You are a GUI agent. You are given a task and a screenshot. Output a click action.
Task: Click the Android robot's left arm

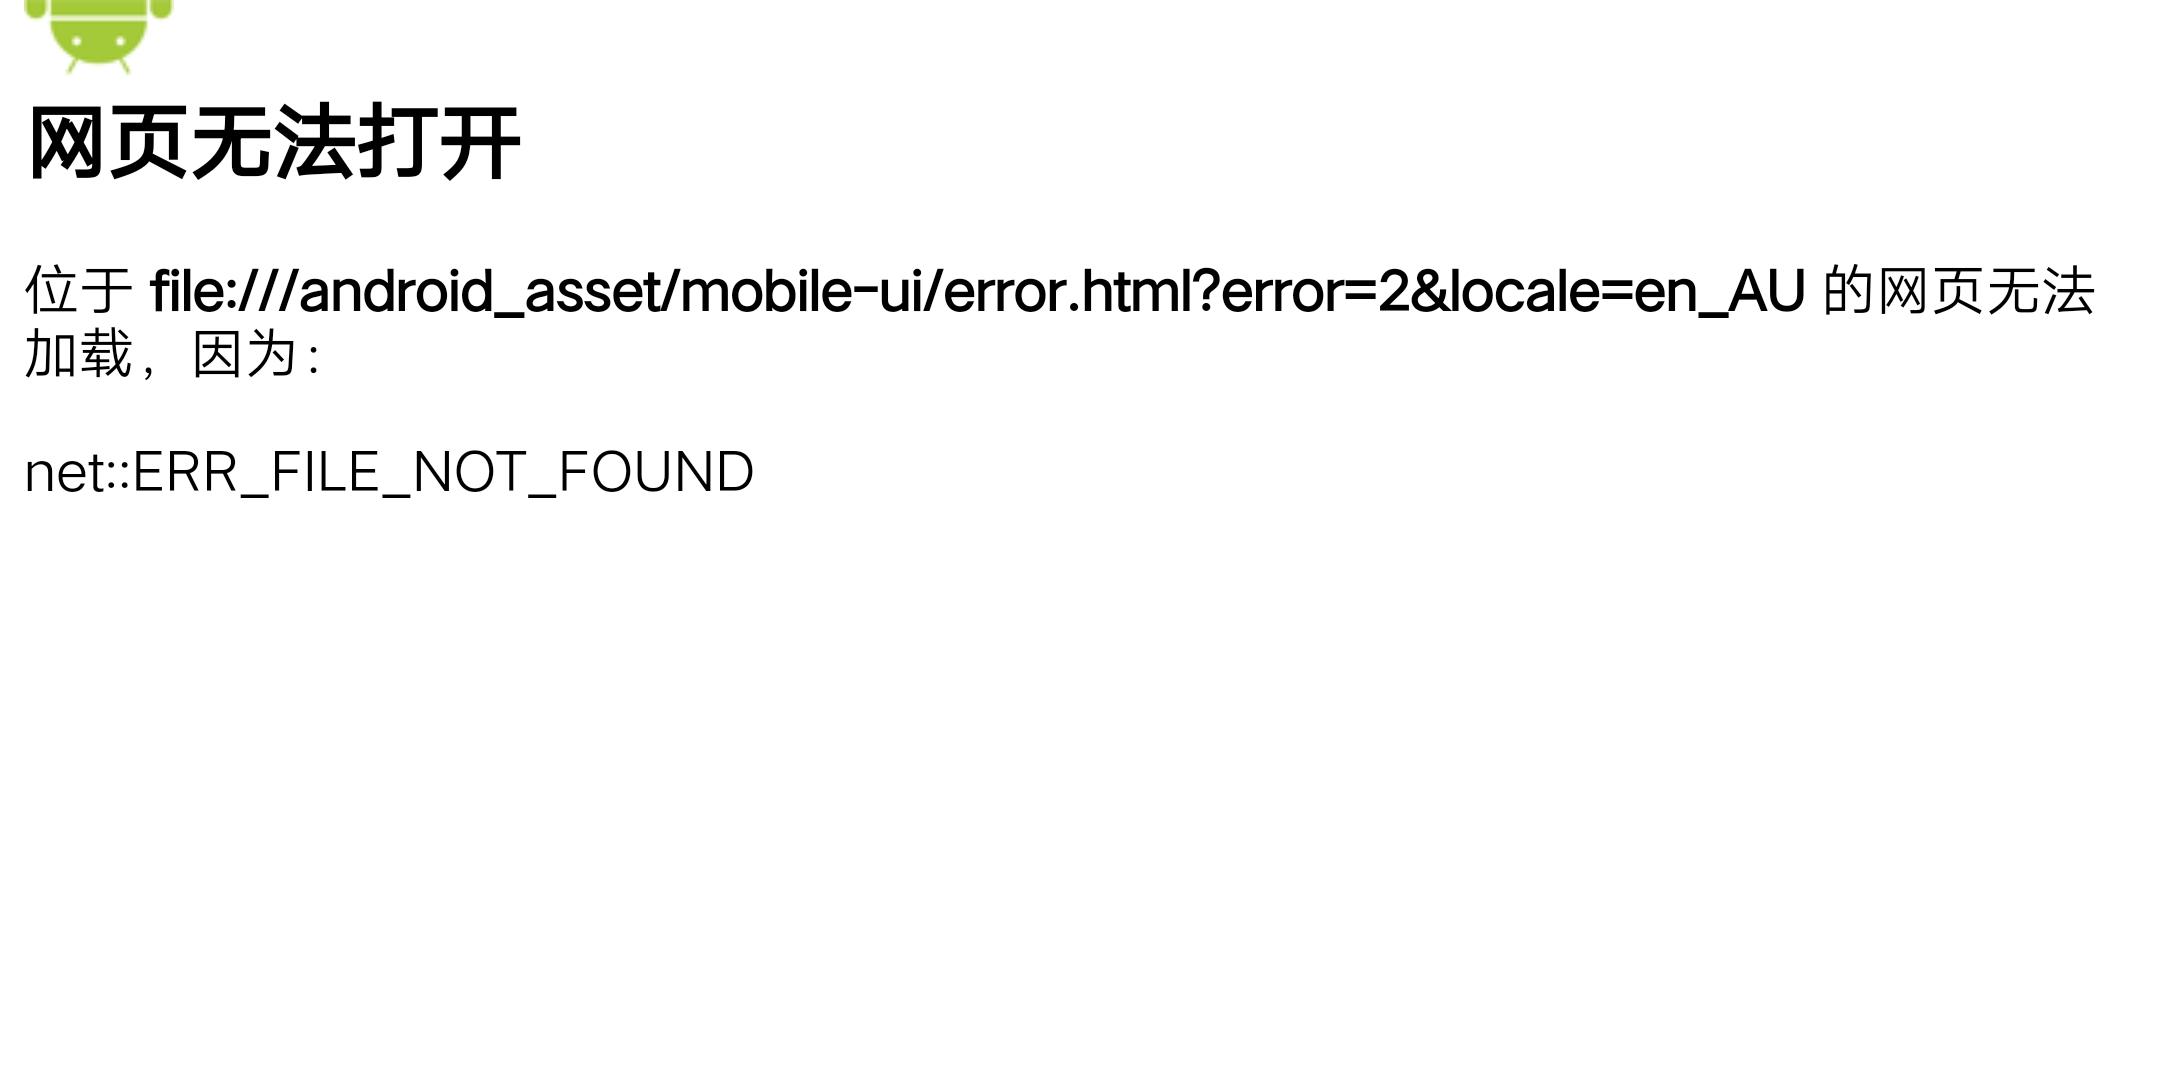coord(35,9)
